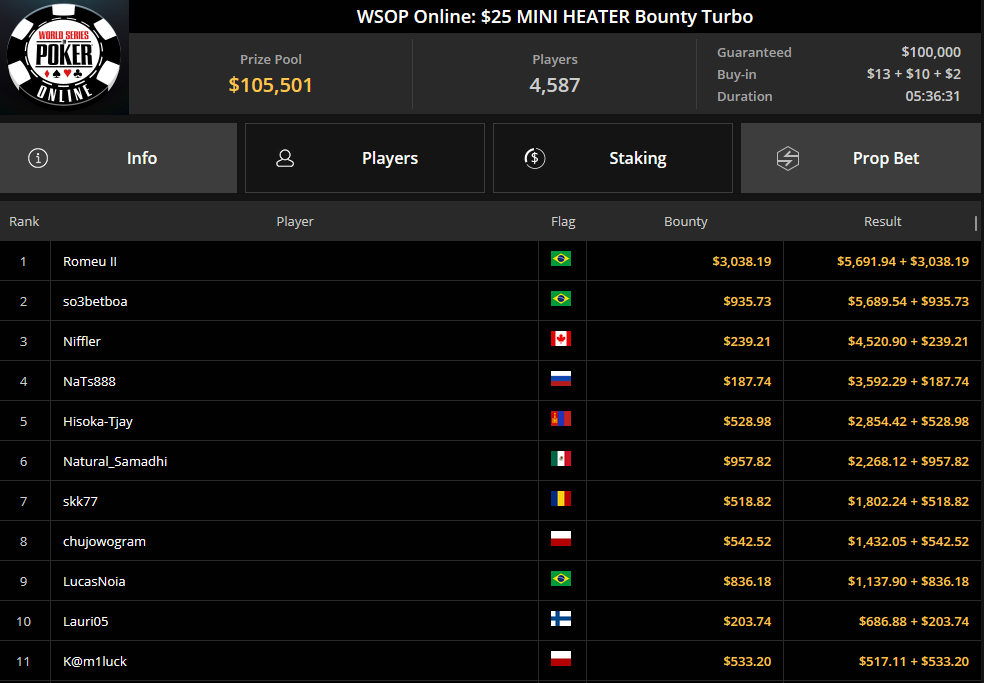Click the info circle icon
This screenshot has height=683, width=984.
point(38,158)
